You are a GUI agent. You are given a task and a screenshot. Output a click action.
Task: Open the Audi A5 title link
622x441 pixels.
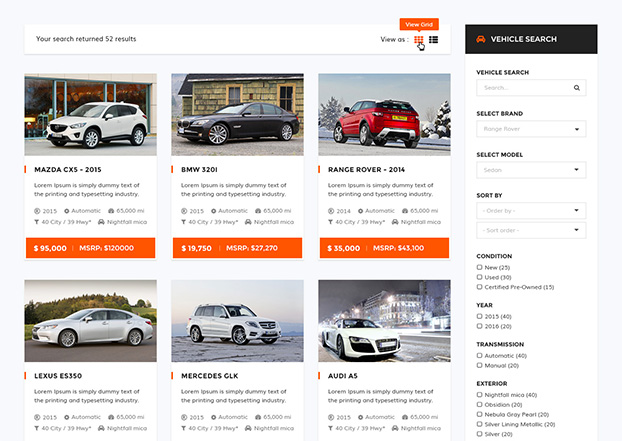(343, 376)
